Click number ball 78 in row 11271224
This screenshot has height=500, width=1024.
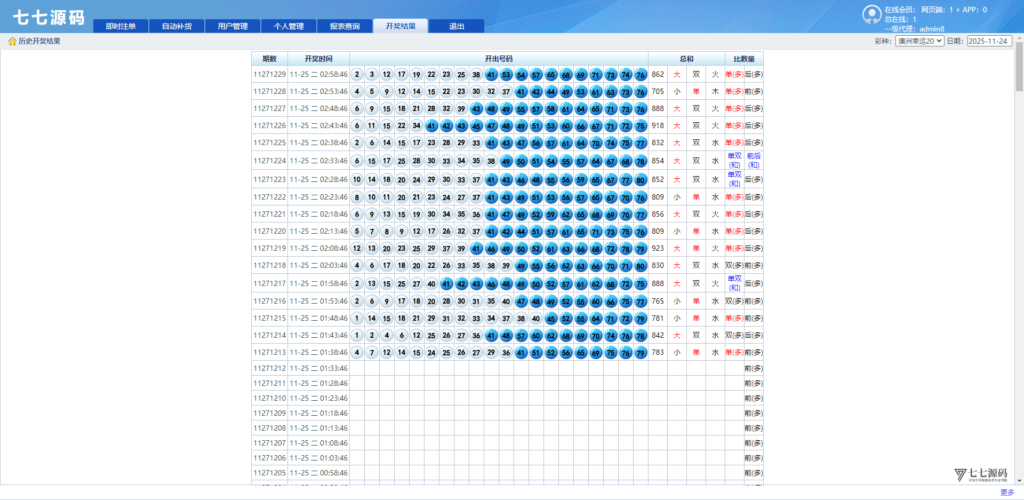641,161
